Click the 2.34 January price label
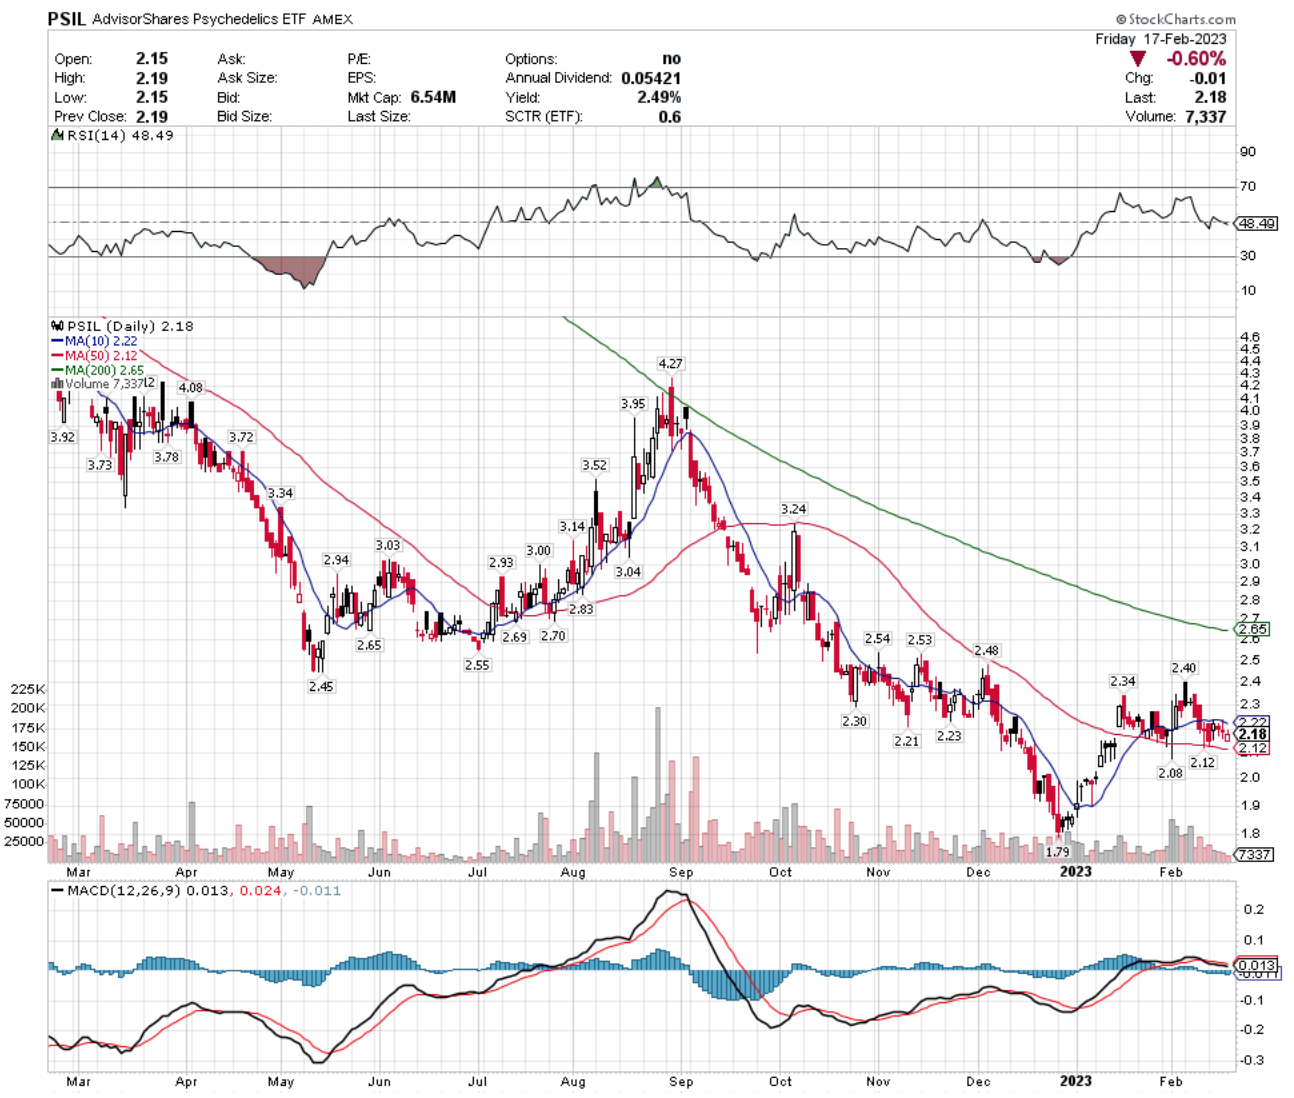Viewport: 1294px width, 1098px height. [1122, 681]
